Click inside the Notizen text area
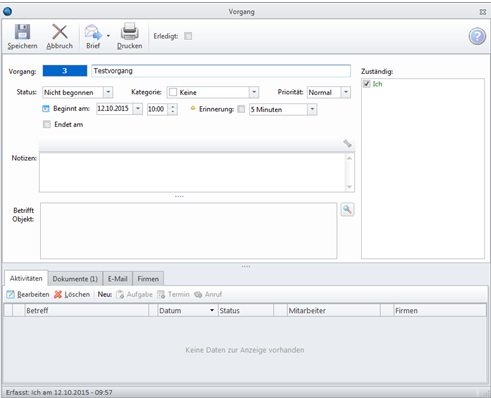 [192, 172]
